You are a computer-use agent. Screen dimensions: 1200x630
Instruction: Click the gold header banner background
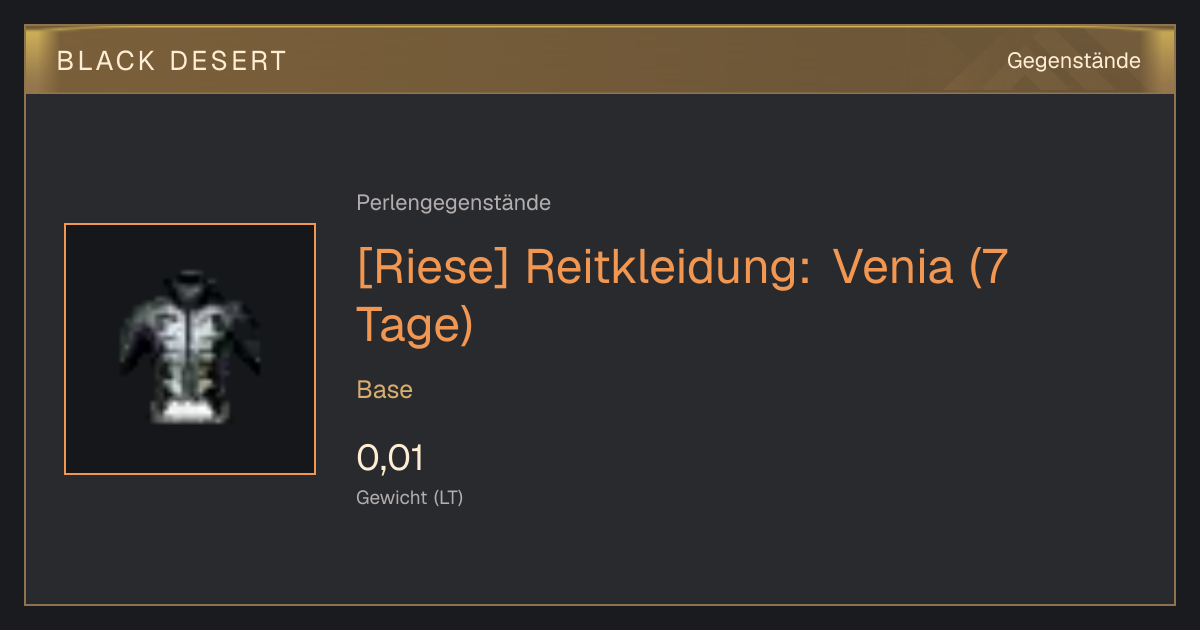pos(600,60)
